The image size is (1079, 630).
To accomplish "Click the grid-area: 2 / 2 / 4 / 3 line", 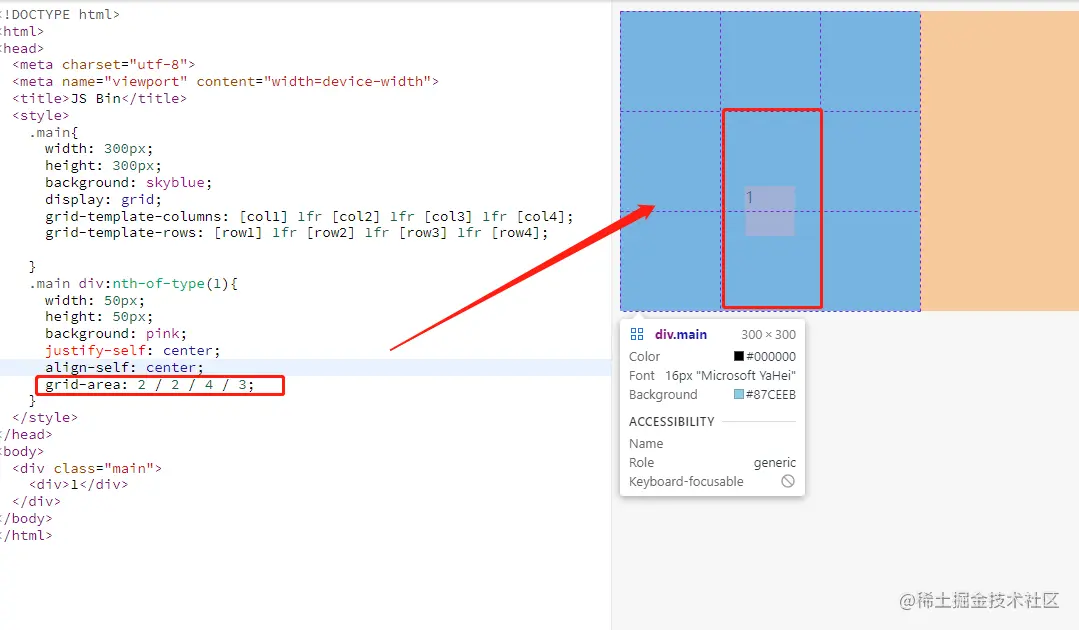I will coord(149,384).
